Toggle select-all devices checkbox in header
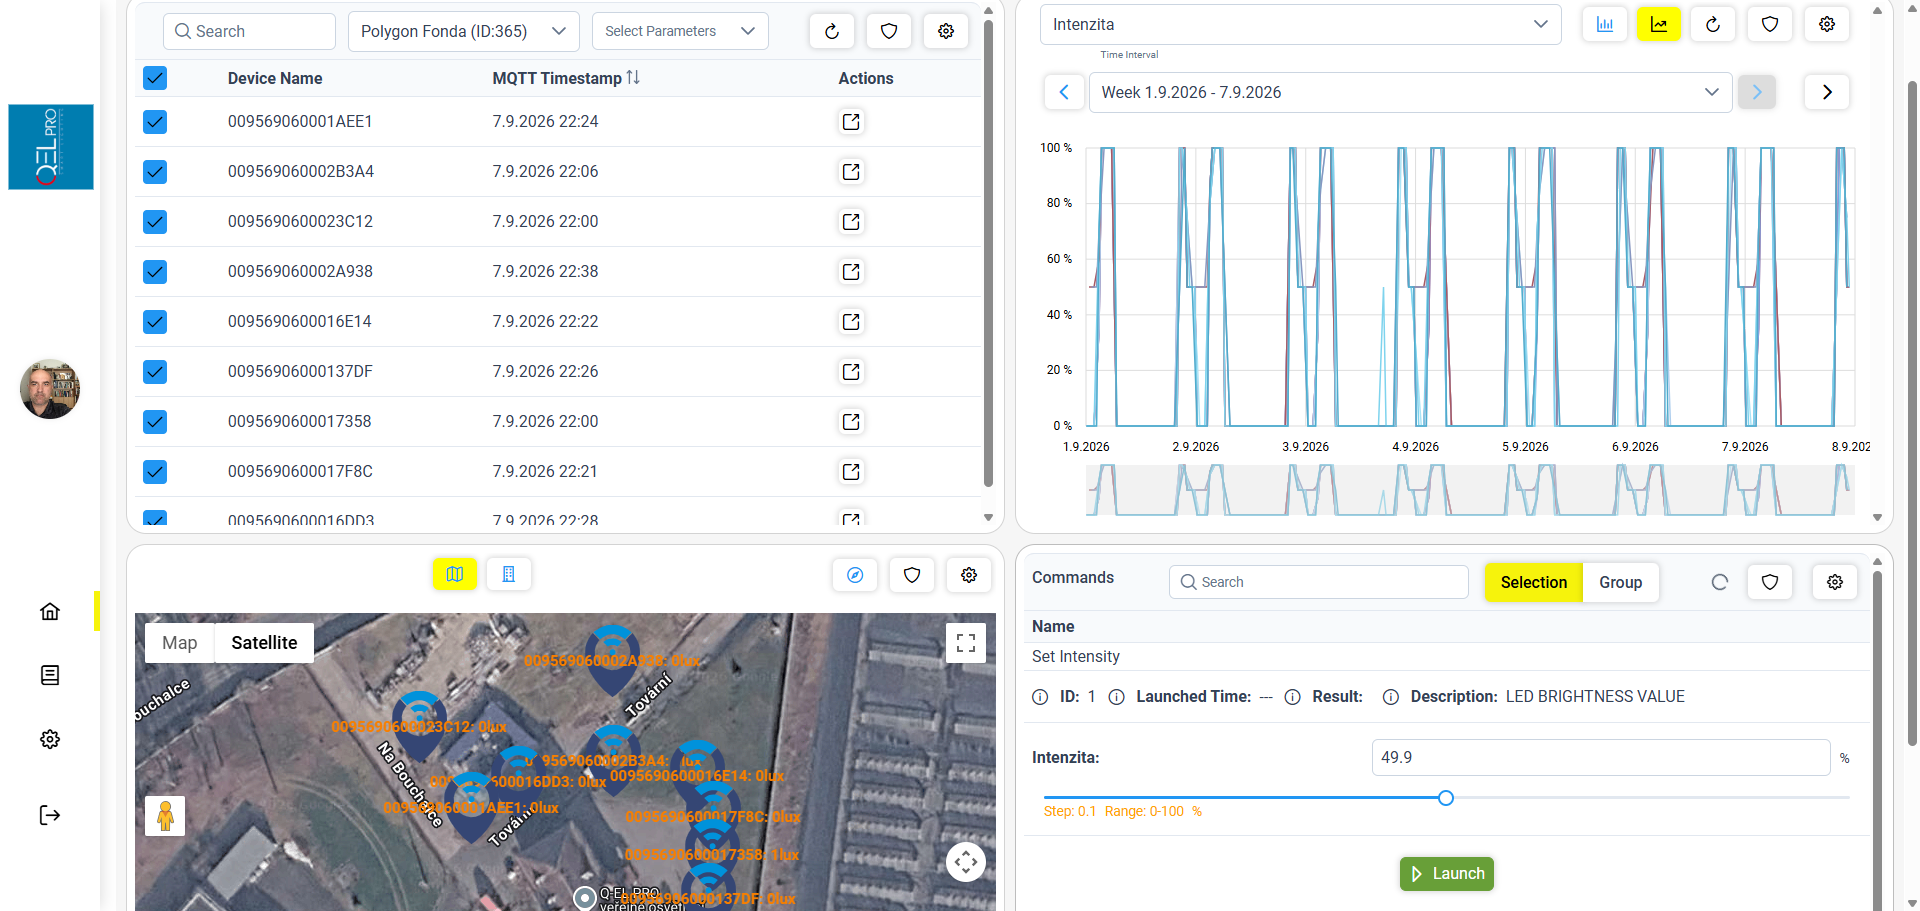Image resolution: width=1920 pixels, height=911 pixels. [155, 78]
